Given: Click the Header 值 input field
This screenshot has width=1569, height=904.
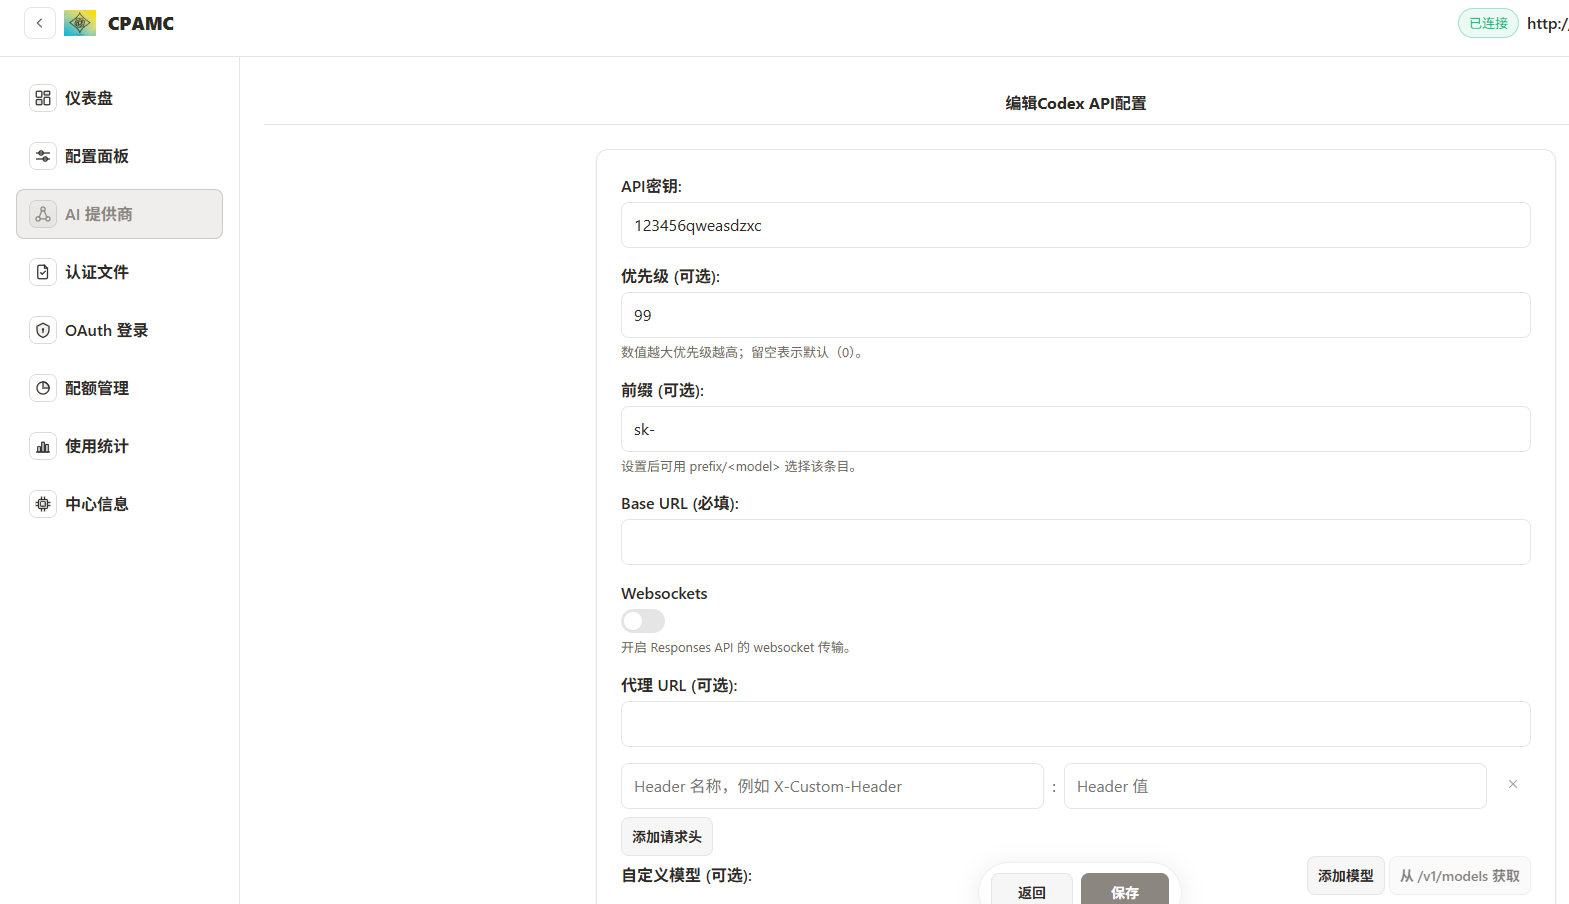Looking at the screenshot, I should pyautogui.click(x=1275, y=786).
